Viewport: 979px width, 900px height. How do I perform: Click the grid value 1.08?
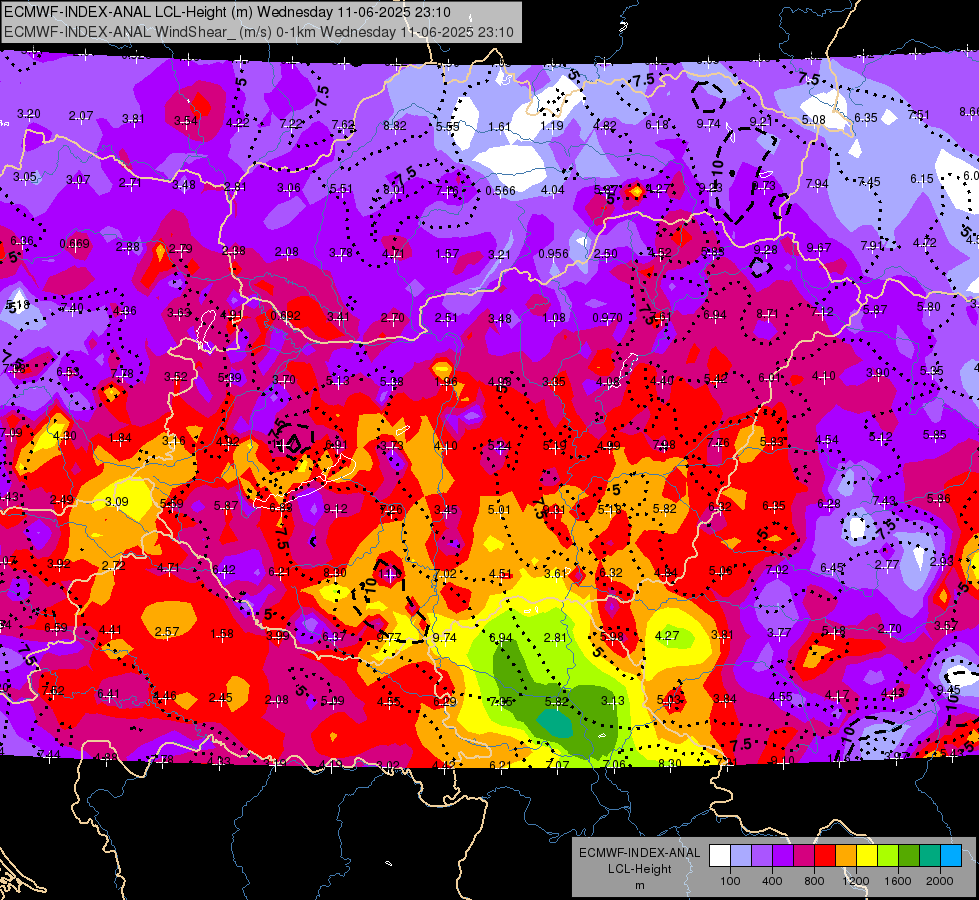tap(554, 319)
